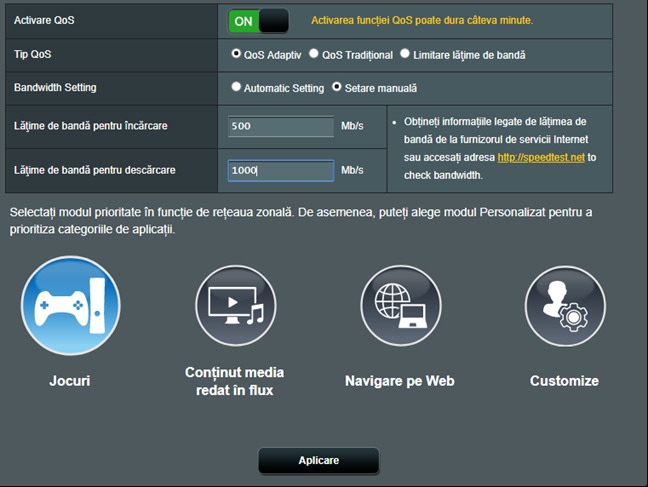Click the Bandwidth Setting row label
This screenshot has width=648, height=487.
click(x=55, y=88)
